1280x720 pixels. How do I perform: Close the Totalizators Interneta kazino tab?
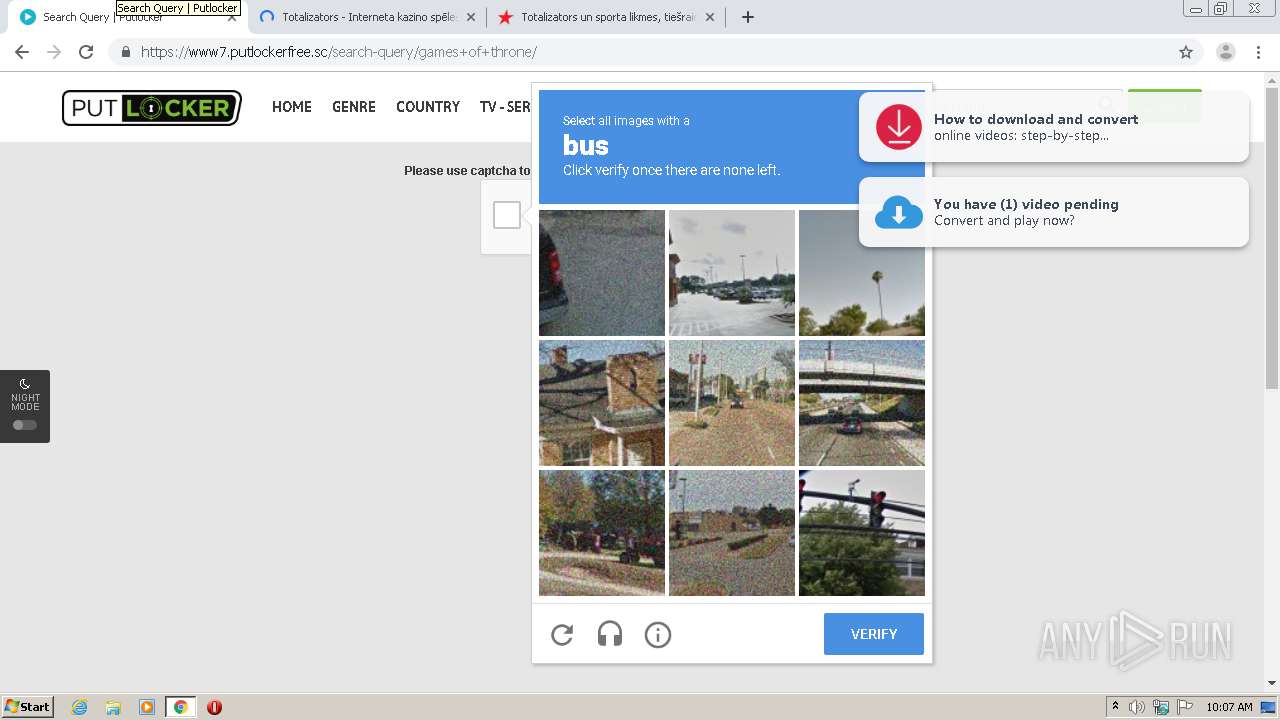471,17
